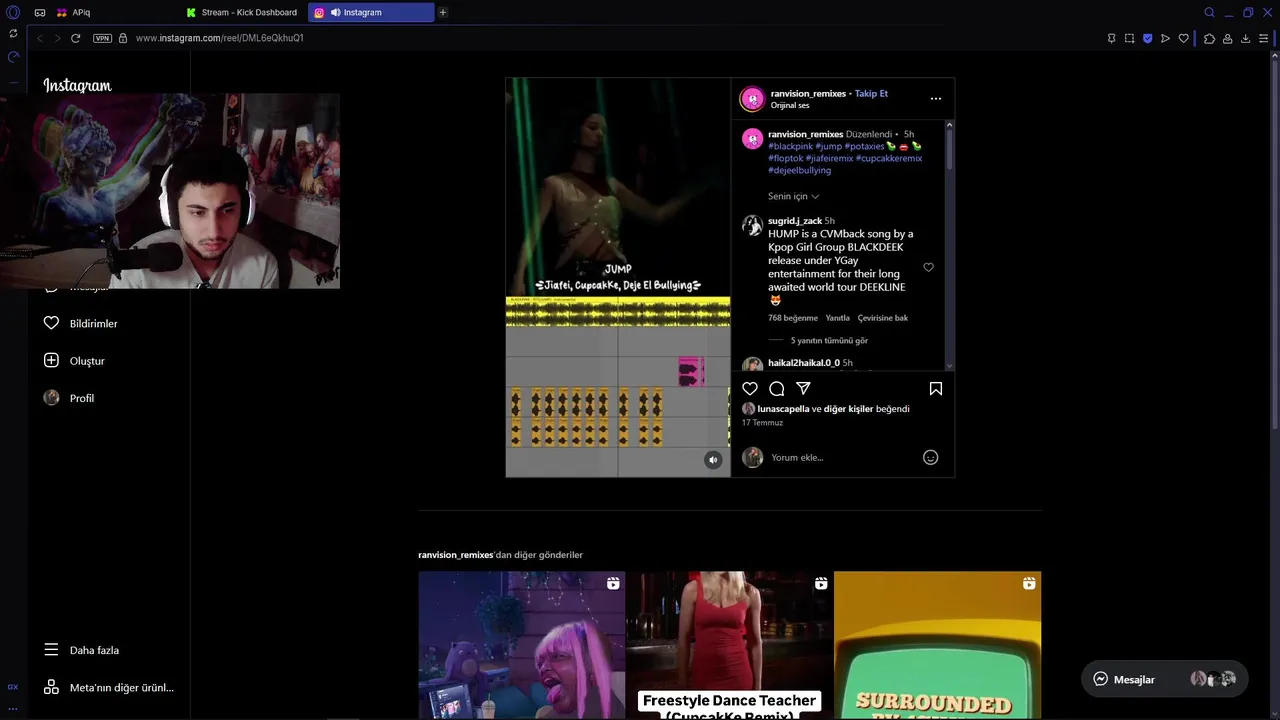Open the browser tab search icon
The image size is (1280, 720).
(x=1209, y=12)
